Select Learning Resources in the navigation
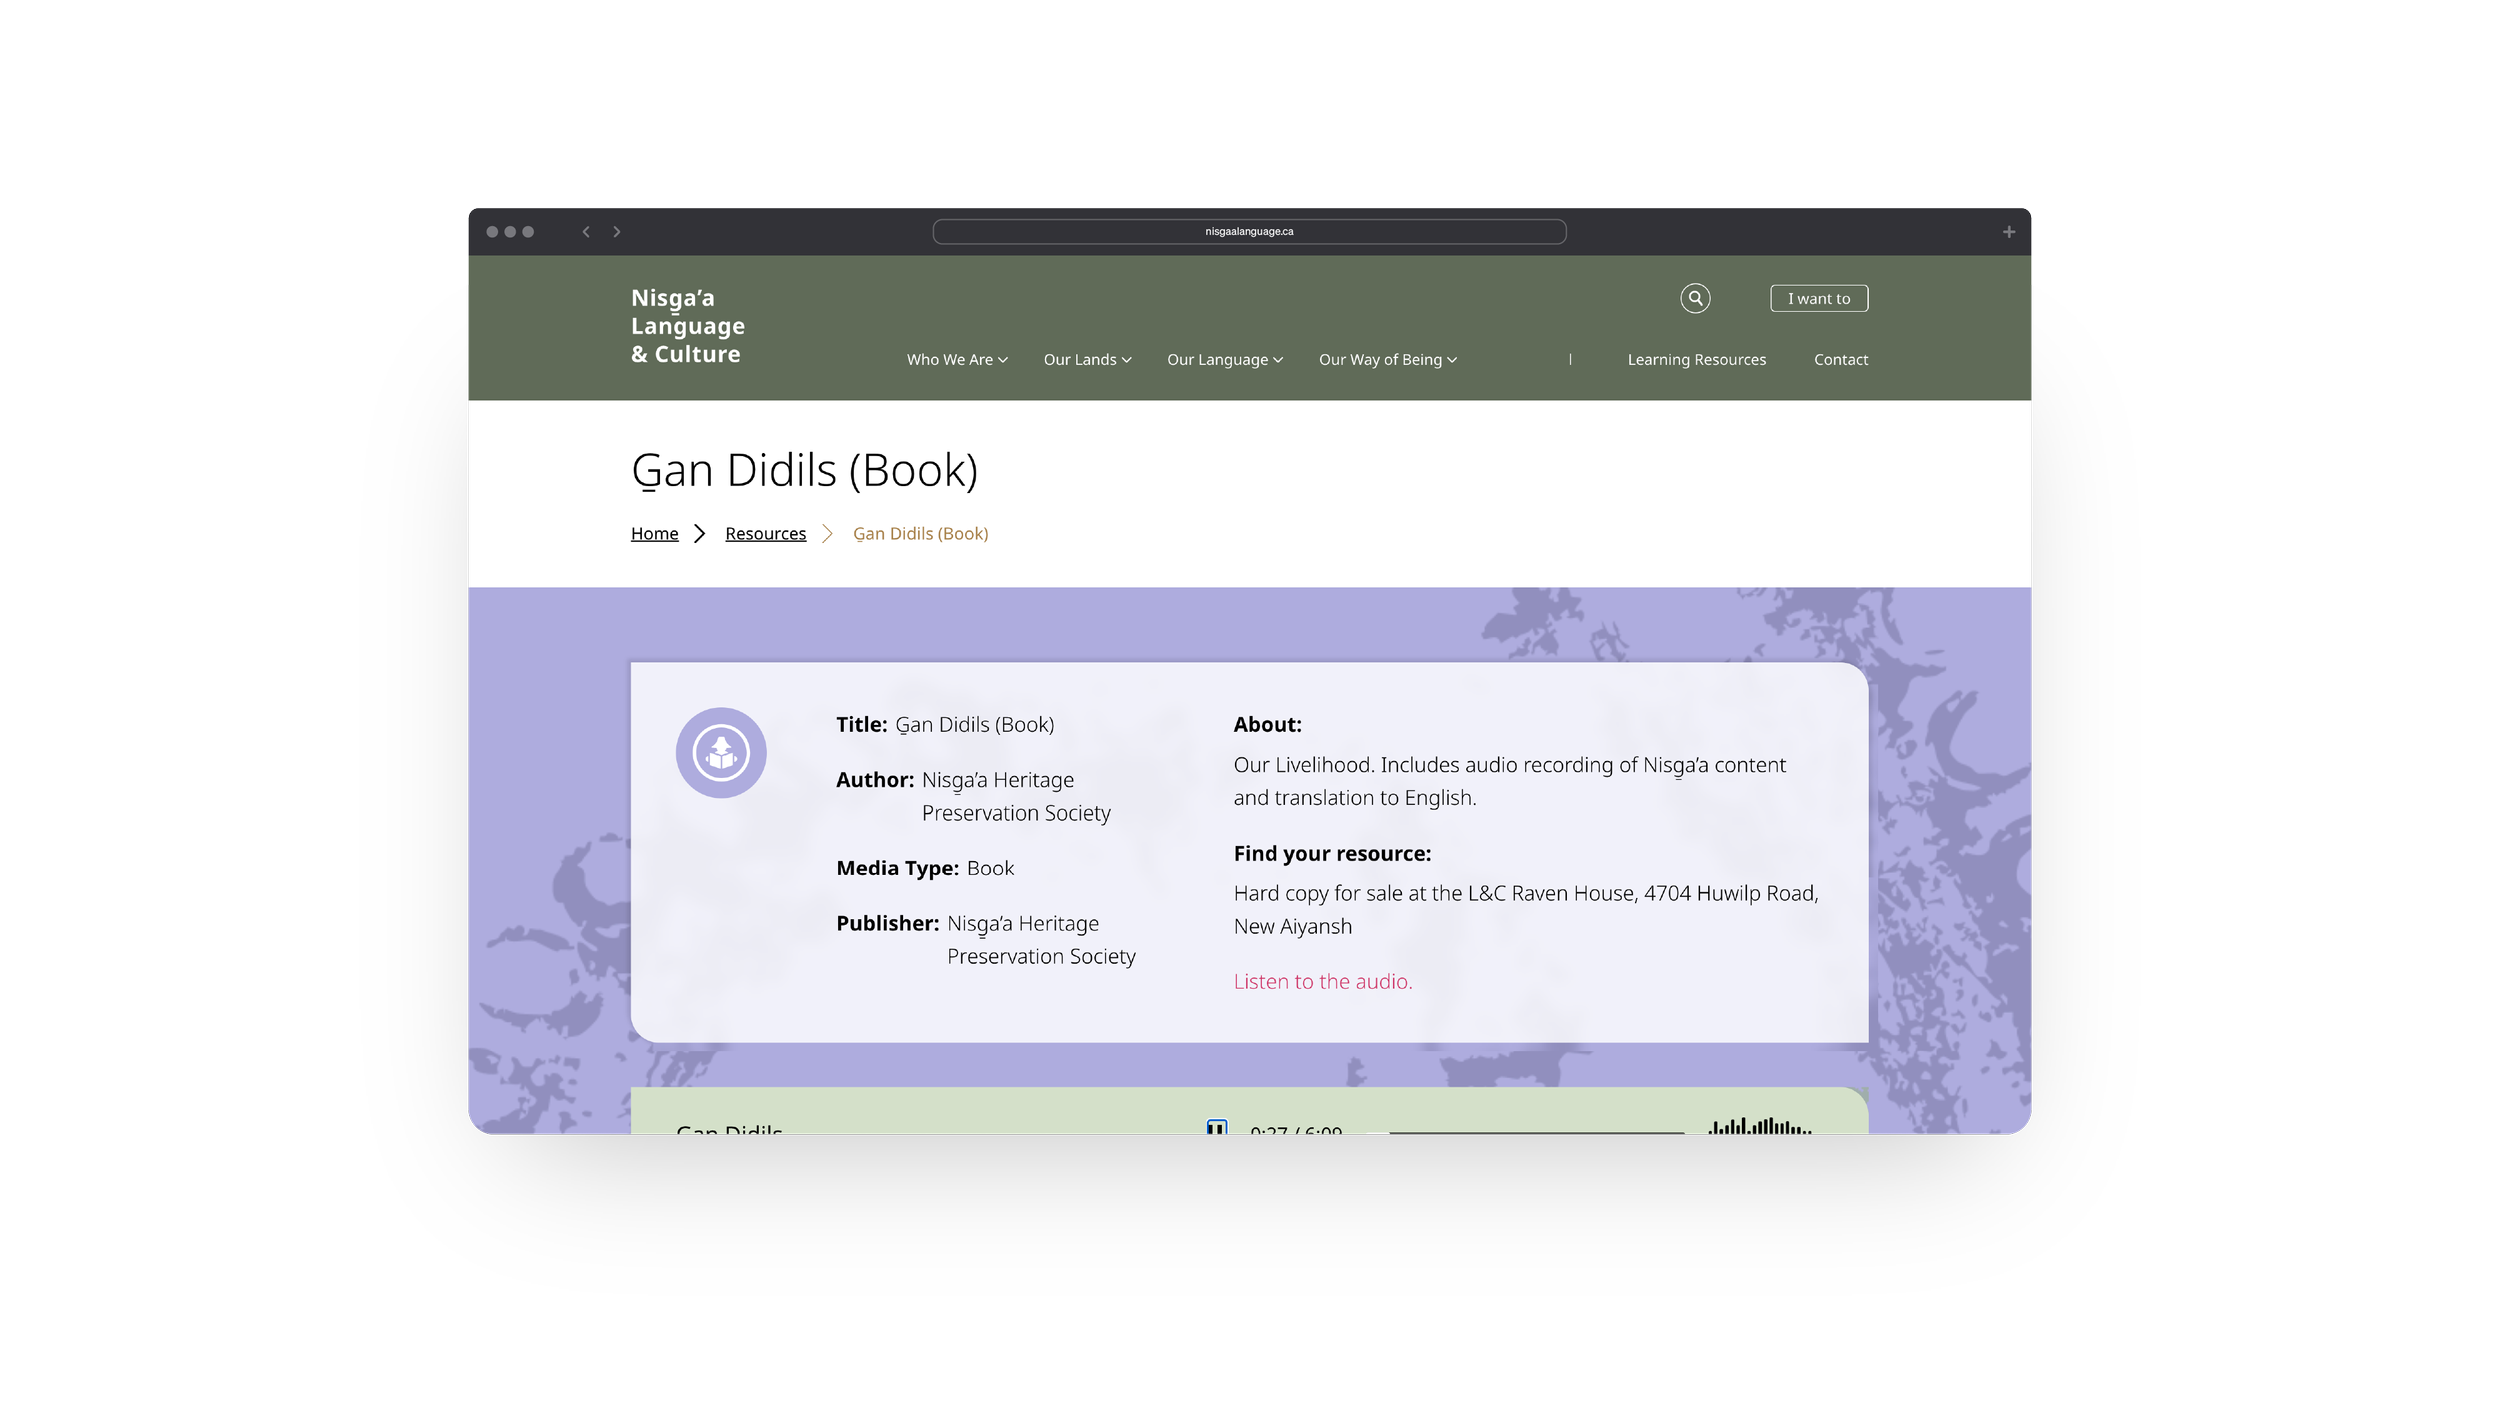Screen dimensions: 2500x1406 [x=1696, y=359]
